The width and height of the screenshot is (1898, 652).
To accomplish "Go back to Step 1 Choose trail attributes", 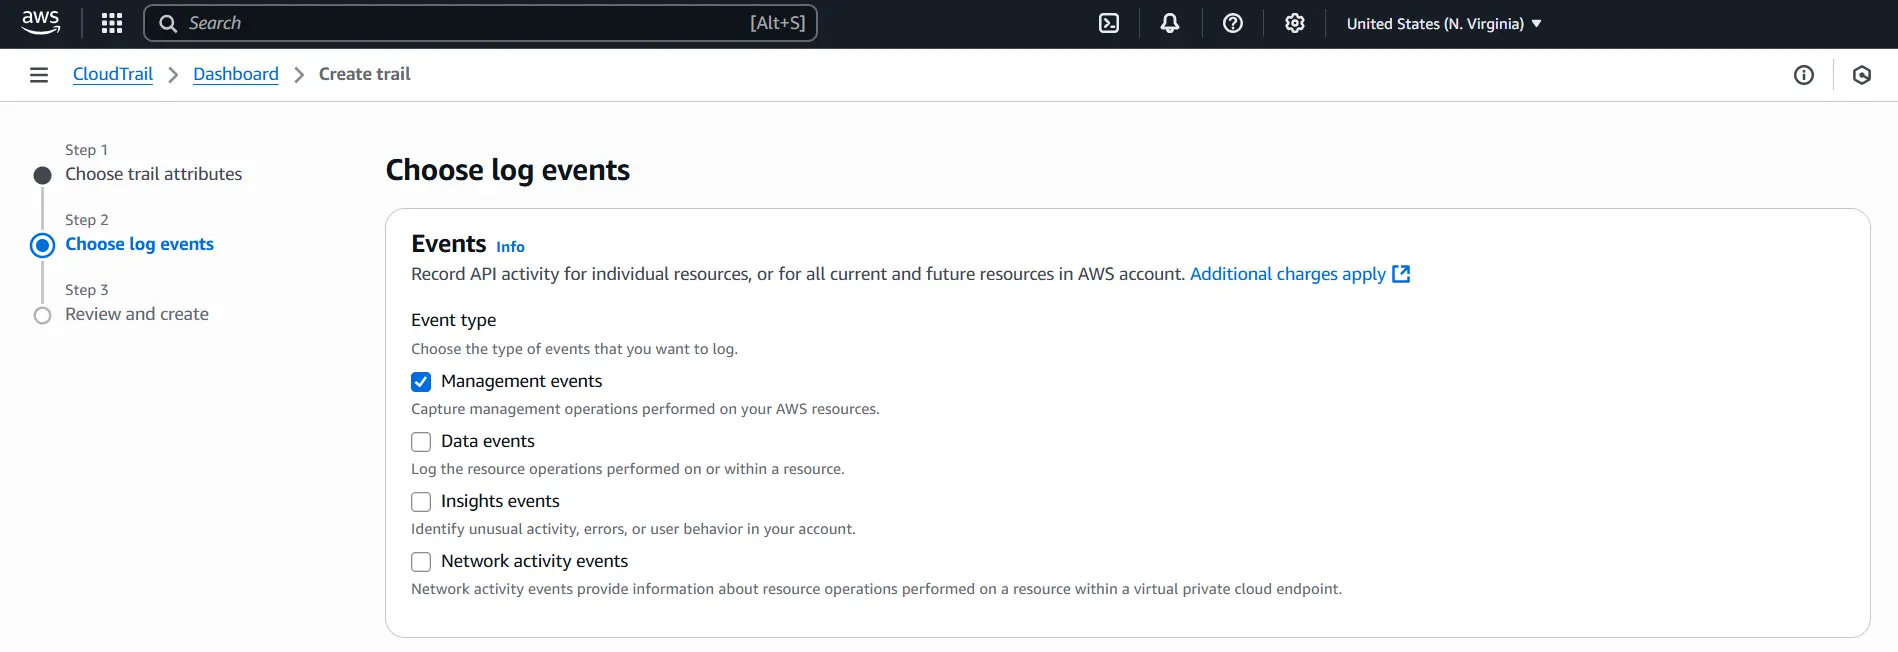I will coord(153,174).
